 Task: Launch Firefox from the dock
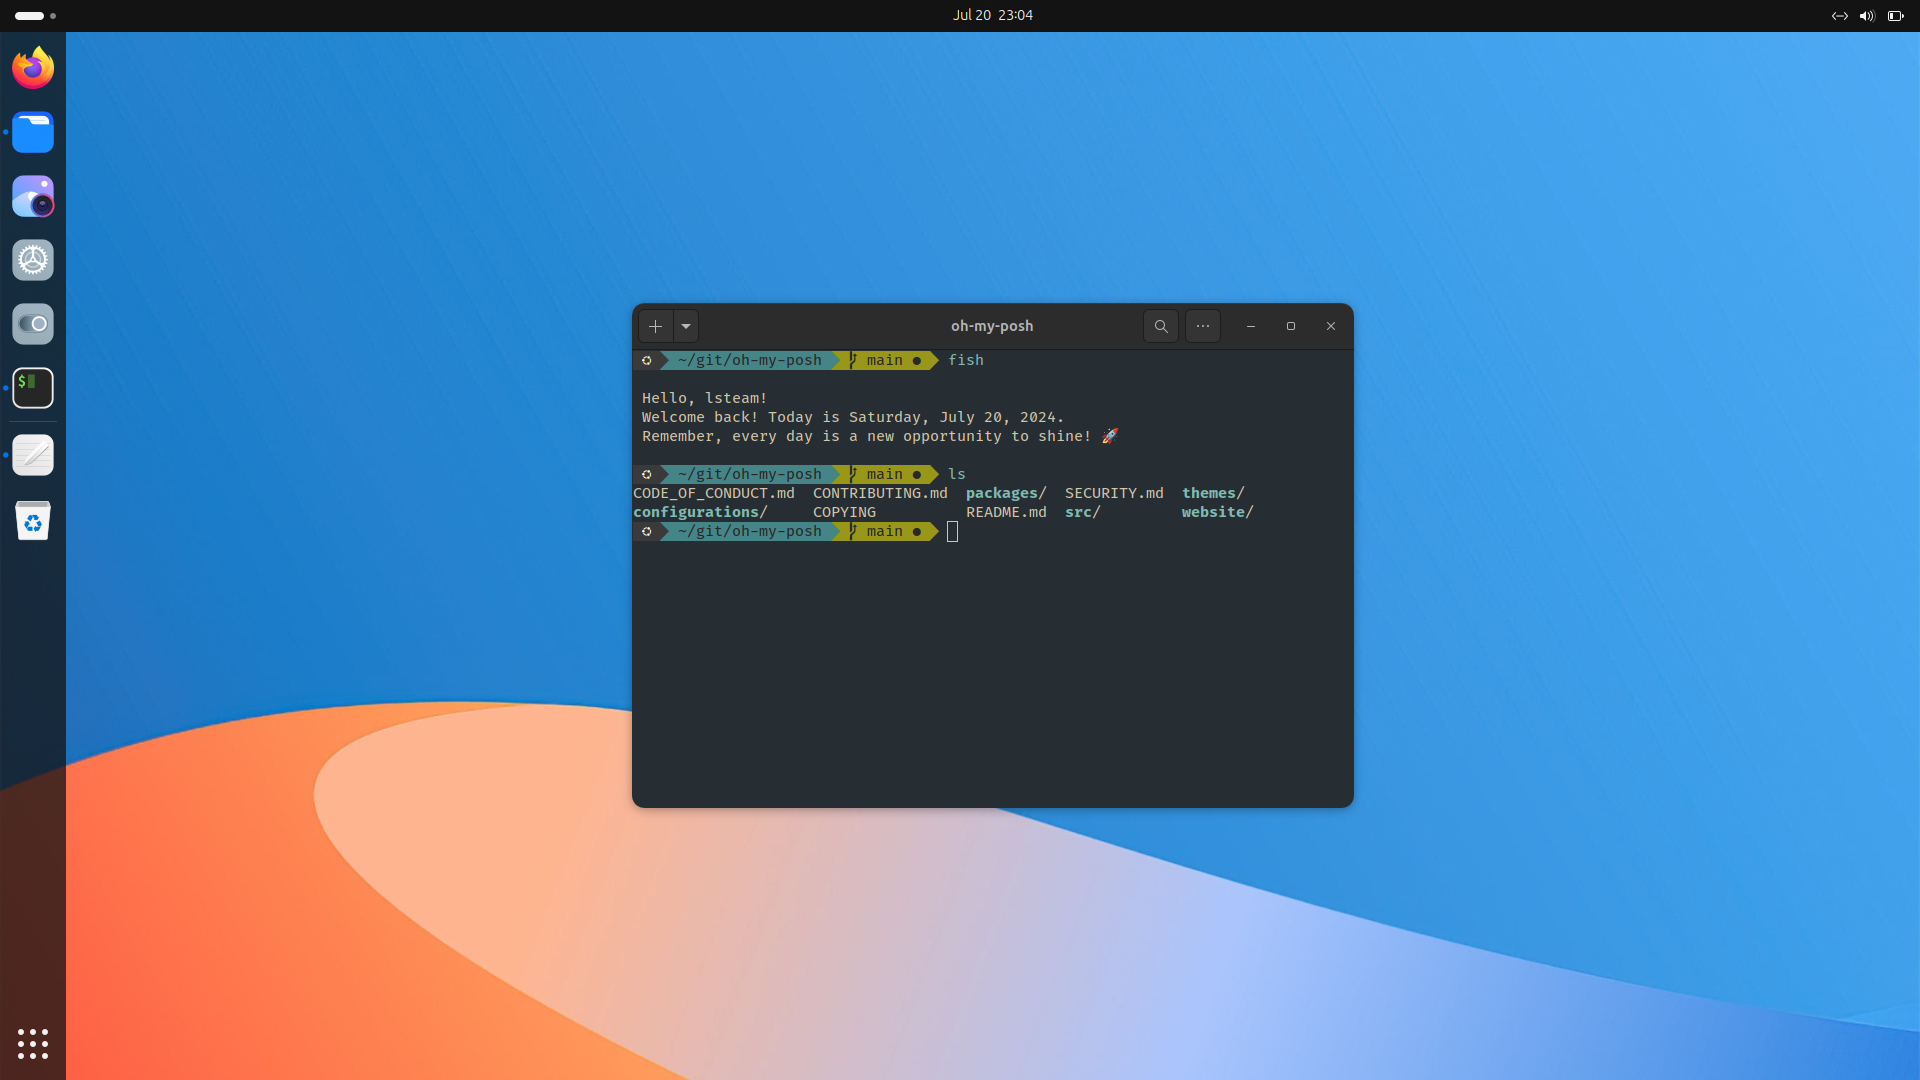(x=33, y=68)
